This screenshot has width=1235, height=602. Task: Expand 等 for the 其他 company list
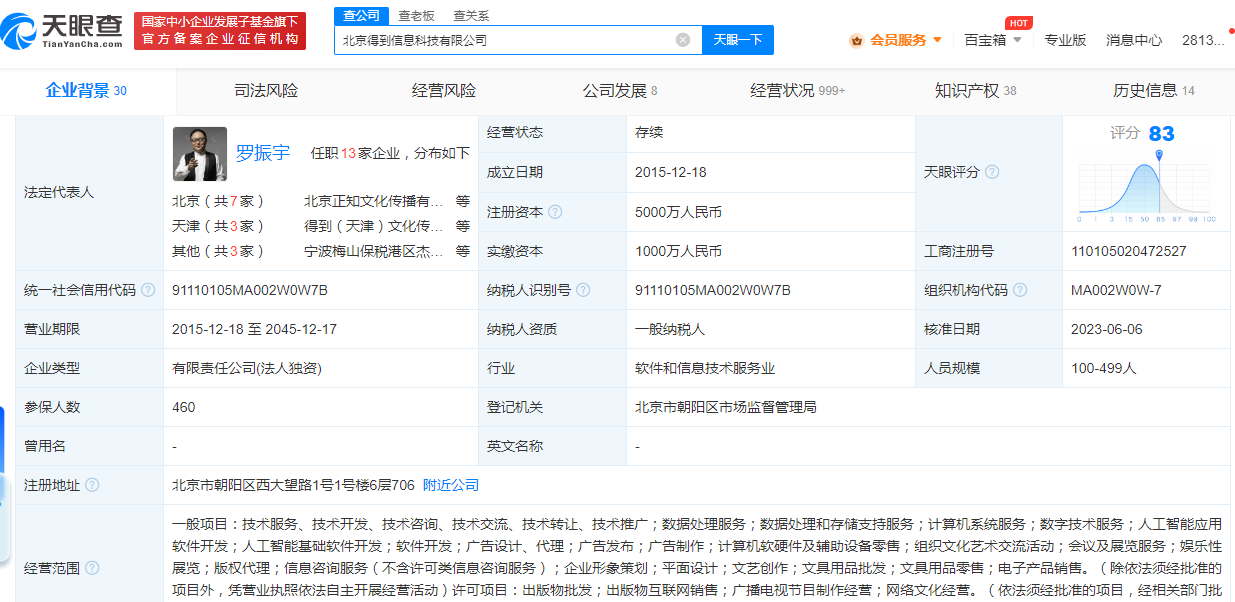pyautogui.click(x=463, y=251)
